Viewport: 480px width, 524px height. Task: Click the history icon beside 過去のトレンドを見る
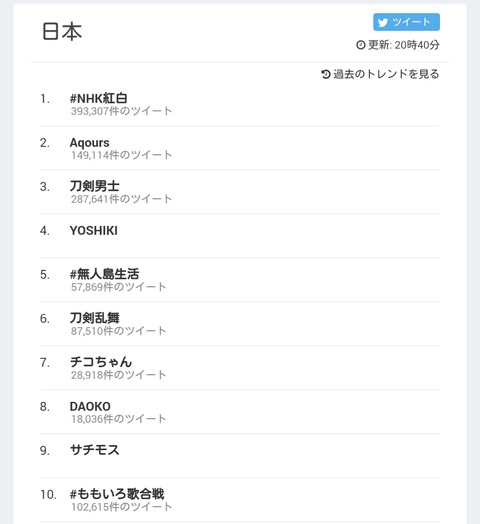[x=326, y=74]
